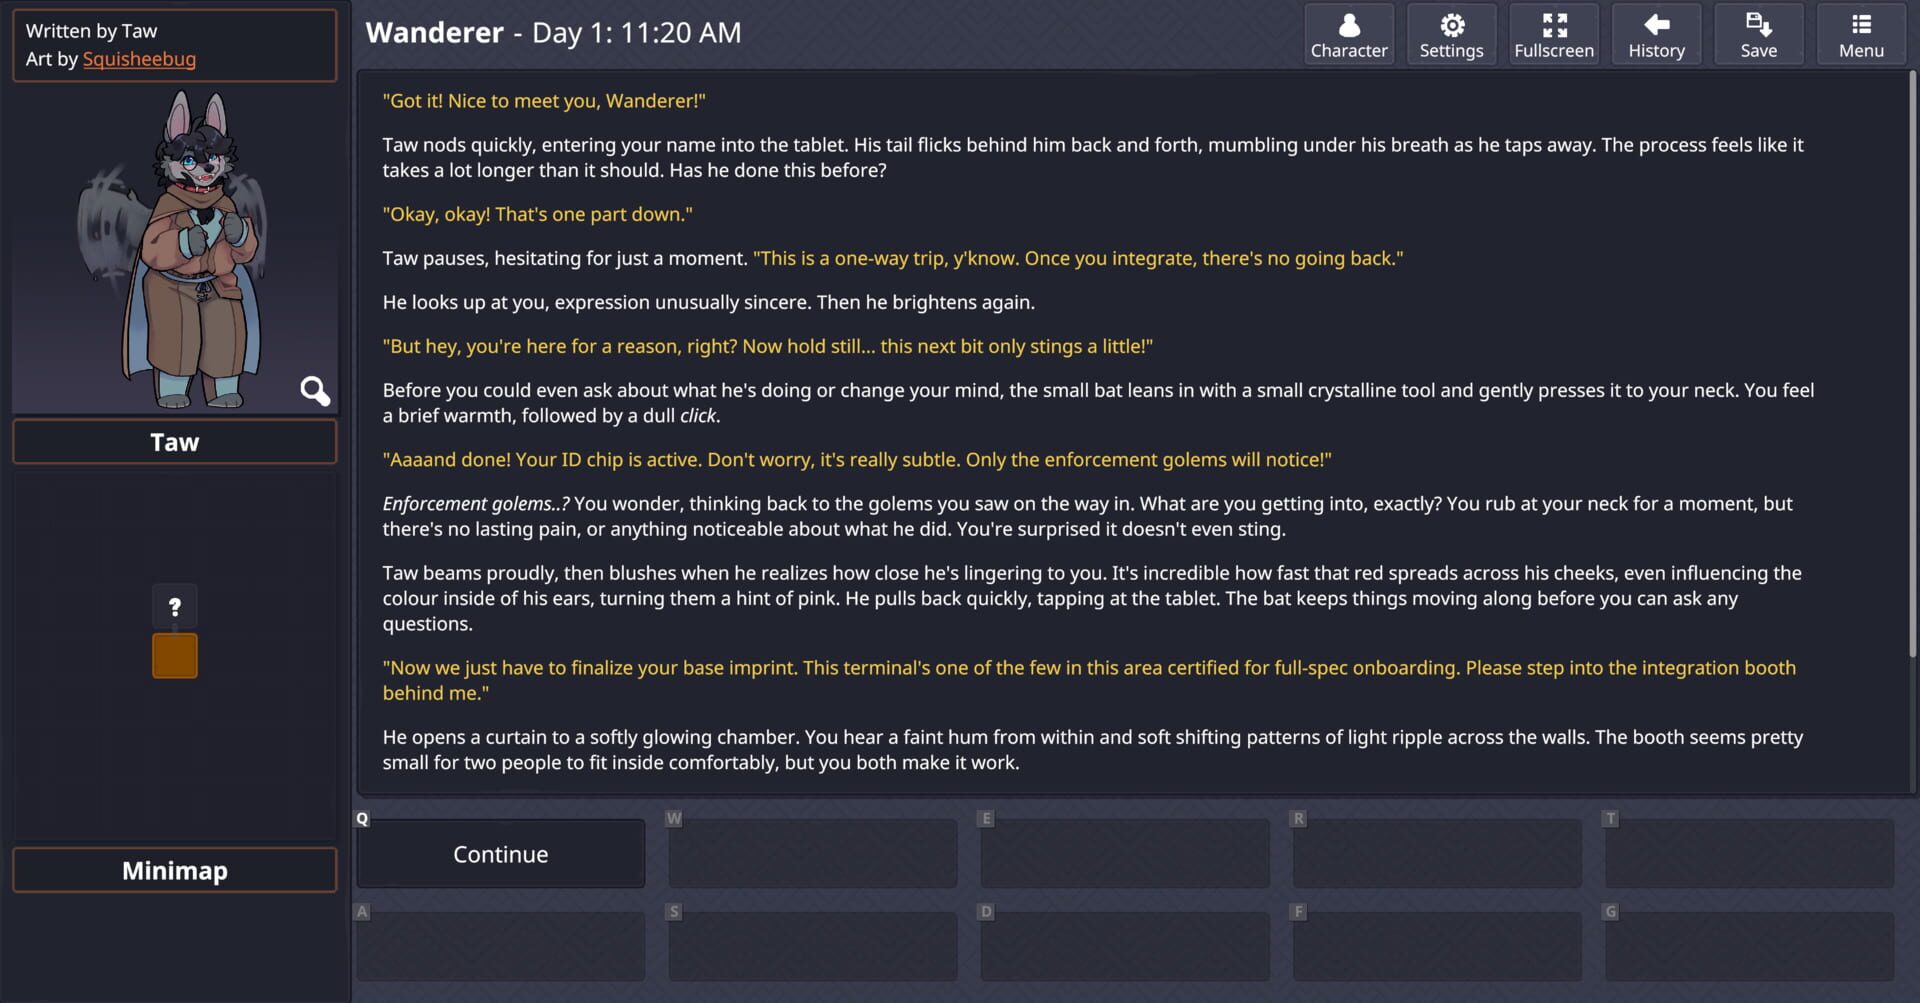Click the empty T action slot
Screen dimensions: 1920x1003
pos(1749,854)
